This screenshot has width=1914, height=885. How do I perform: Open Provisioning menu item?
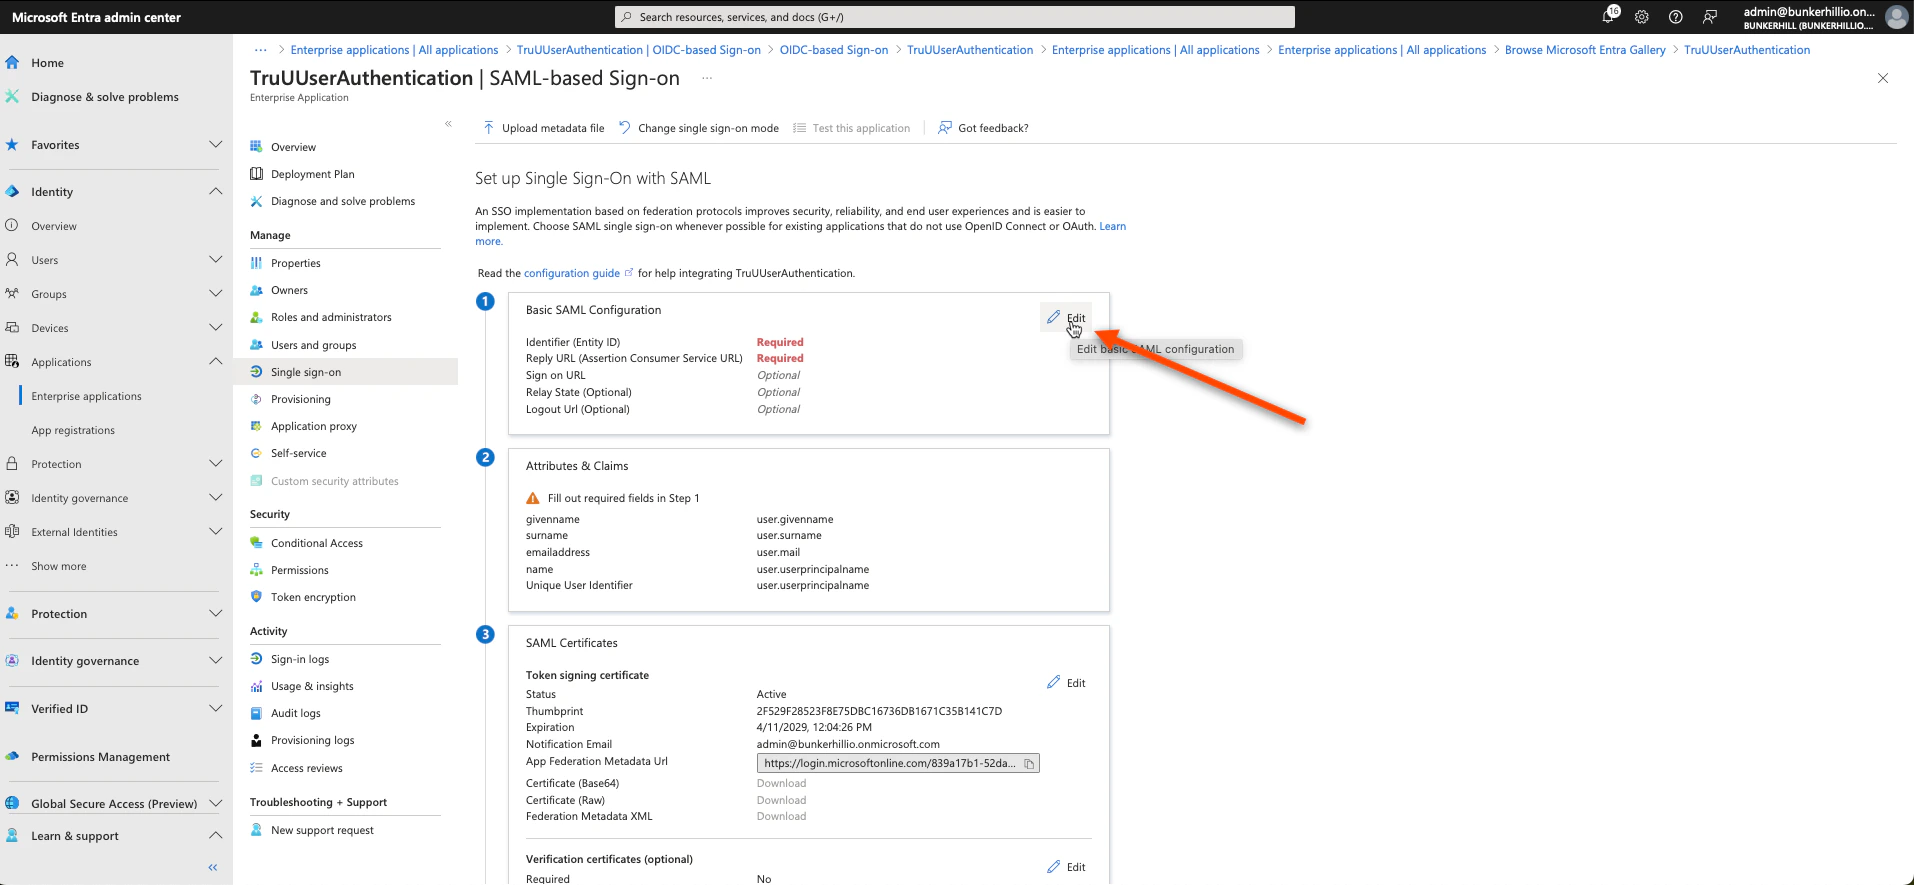tap(300, 399)
